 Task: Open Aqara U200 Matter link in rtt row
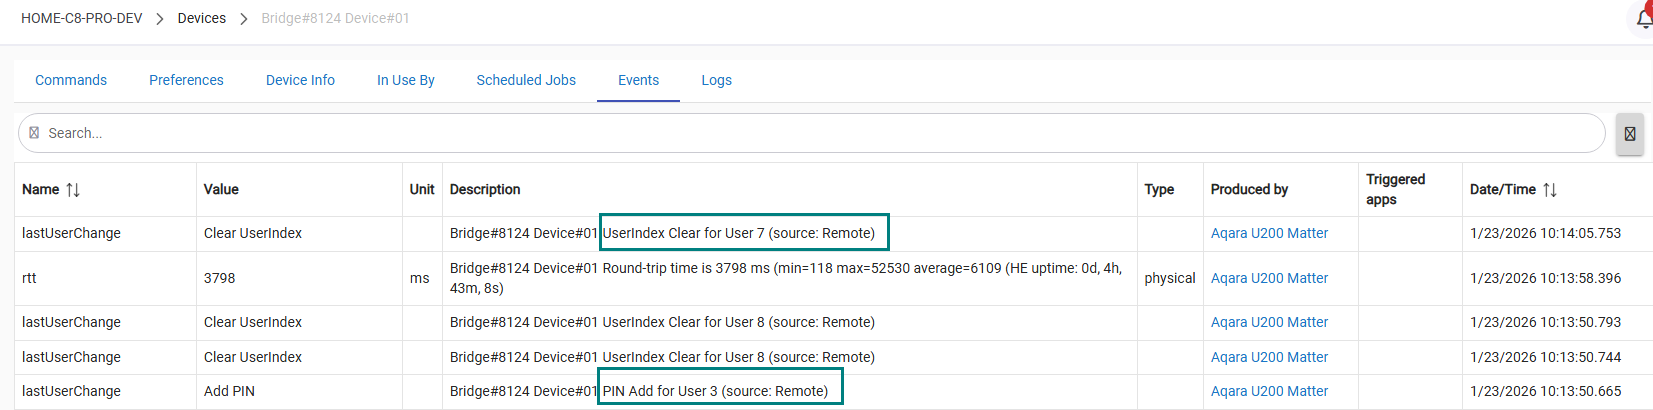pyautogui.click(x=1269, y=278)
